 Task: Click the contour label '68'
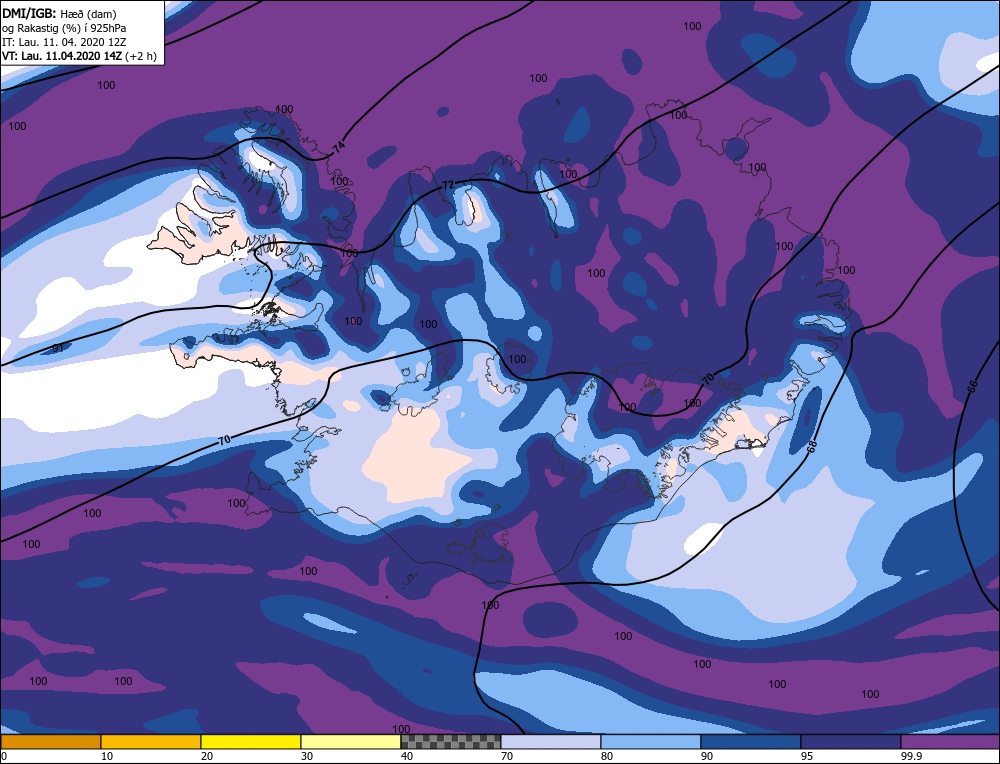tap(812, 447)
